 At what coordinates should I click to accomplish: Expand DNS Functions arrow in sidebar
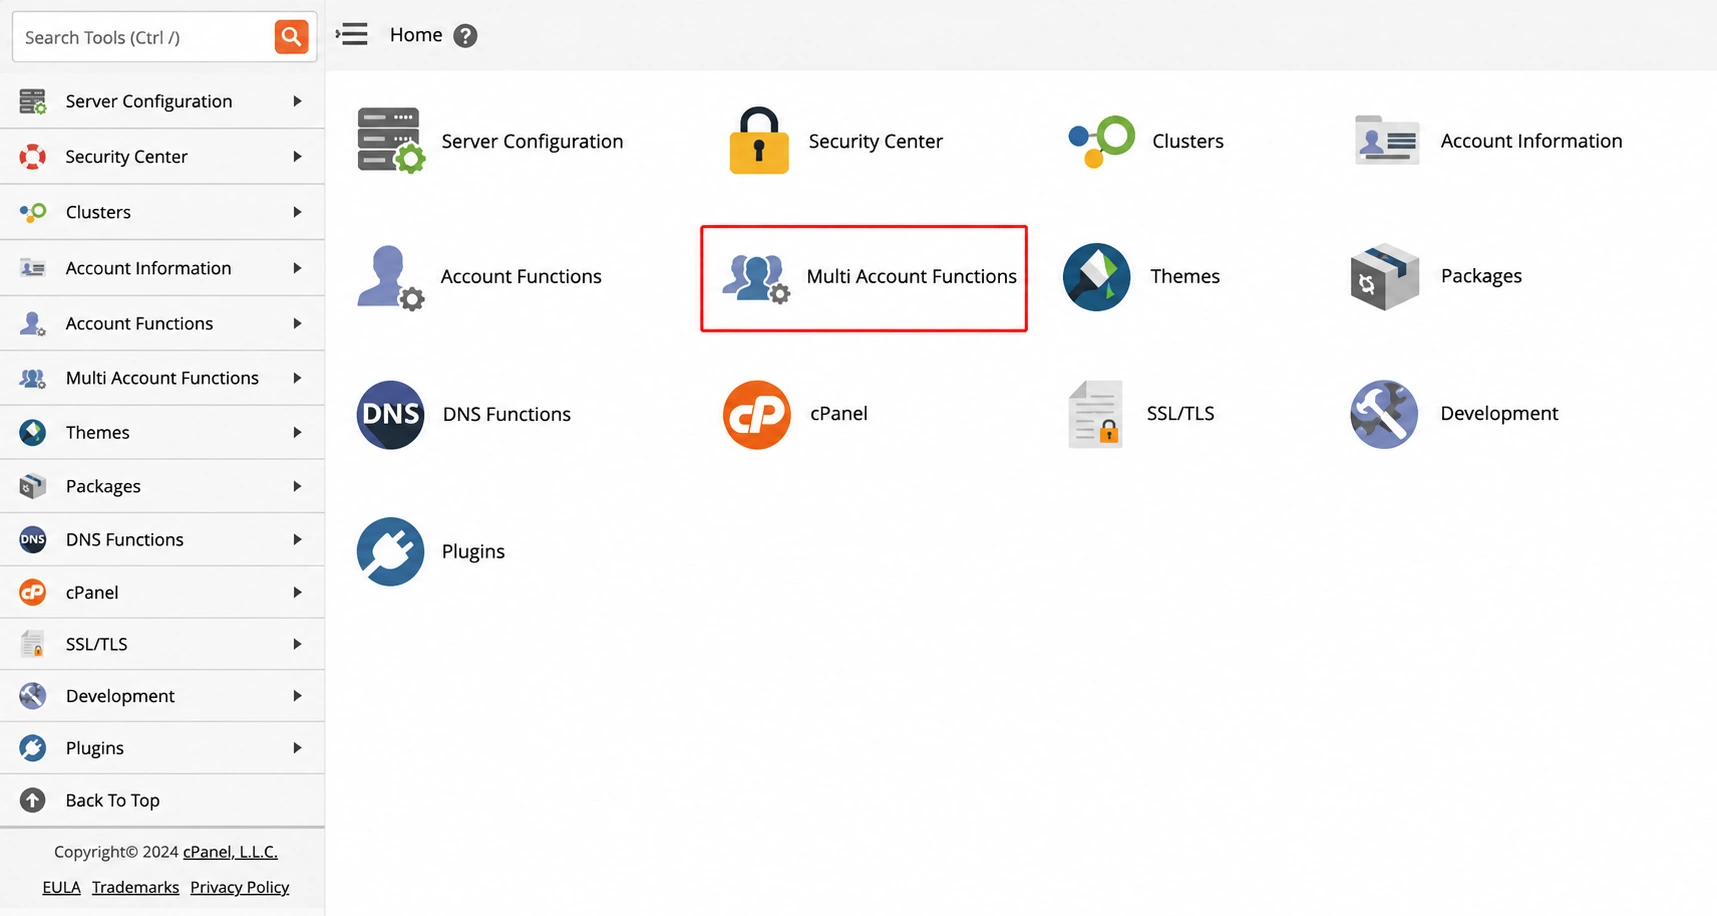tap(297, 540)
